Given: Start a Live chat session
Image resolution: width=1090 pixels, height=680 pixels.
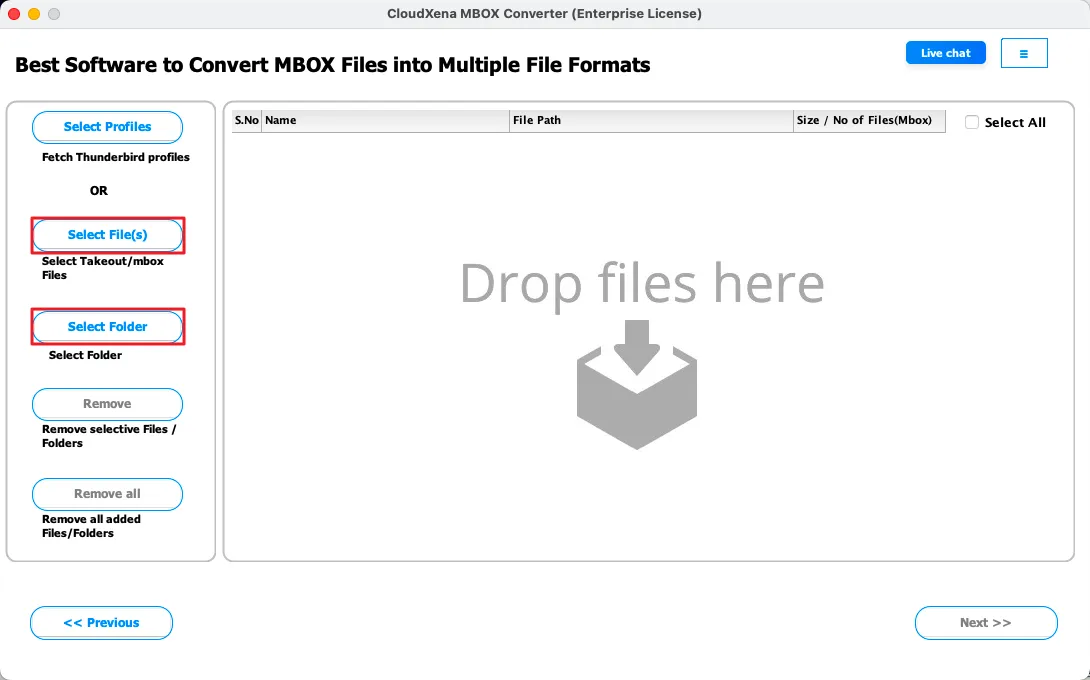Looking at the screenshot, I should click(x=945, y=53).
